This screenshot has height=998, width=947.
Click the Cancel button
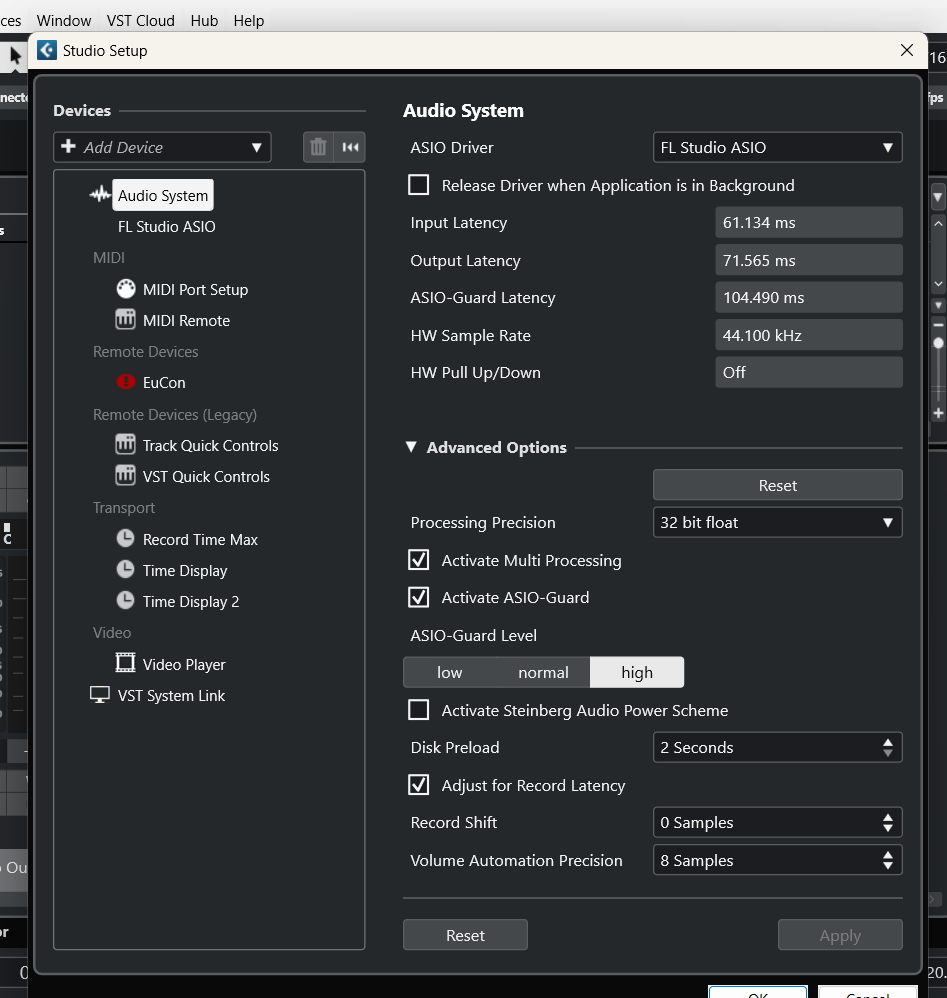[x=867, y=992]
